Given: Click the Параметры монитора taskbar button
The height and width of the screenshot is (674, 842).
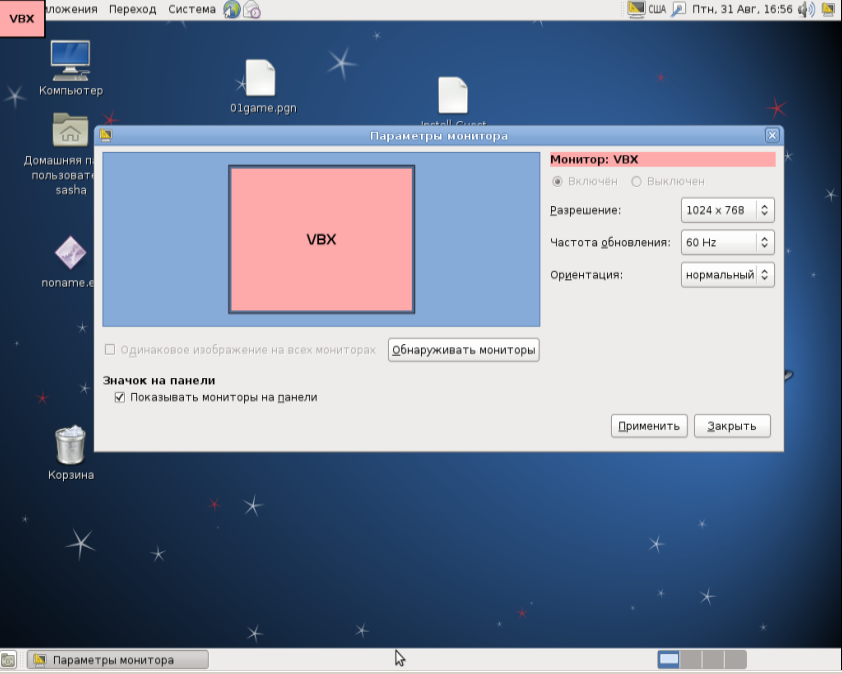Looking at the screenshot, I should click(118, 659).
